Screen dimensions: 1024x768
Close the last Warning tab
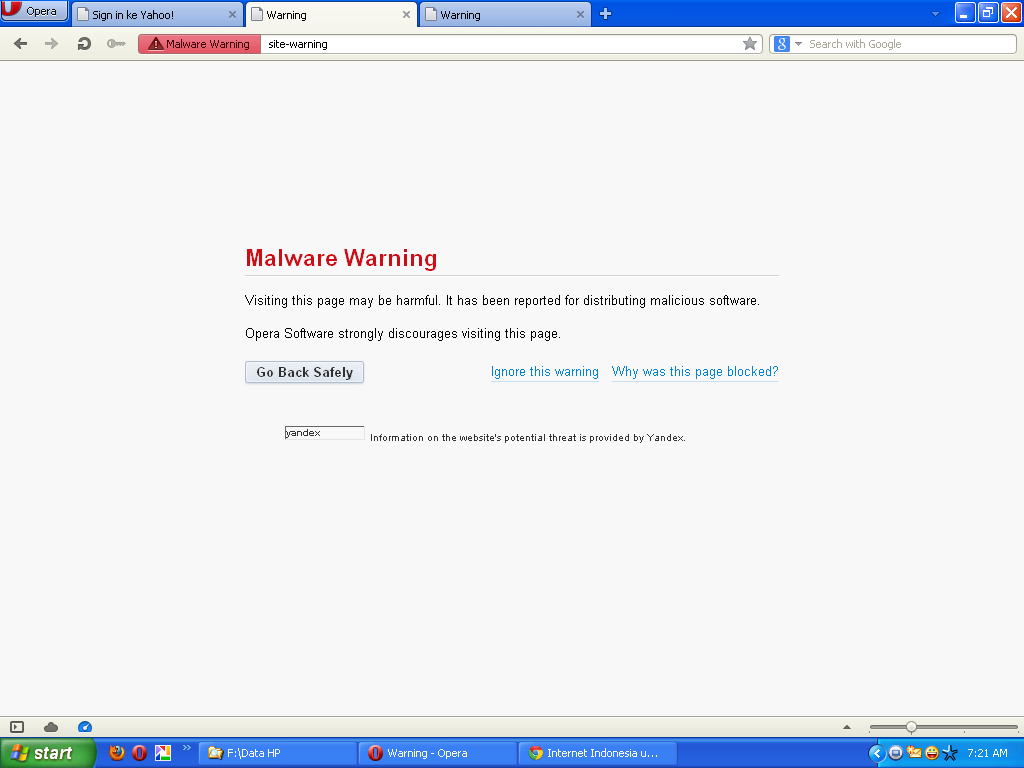point(580,14)
